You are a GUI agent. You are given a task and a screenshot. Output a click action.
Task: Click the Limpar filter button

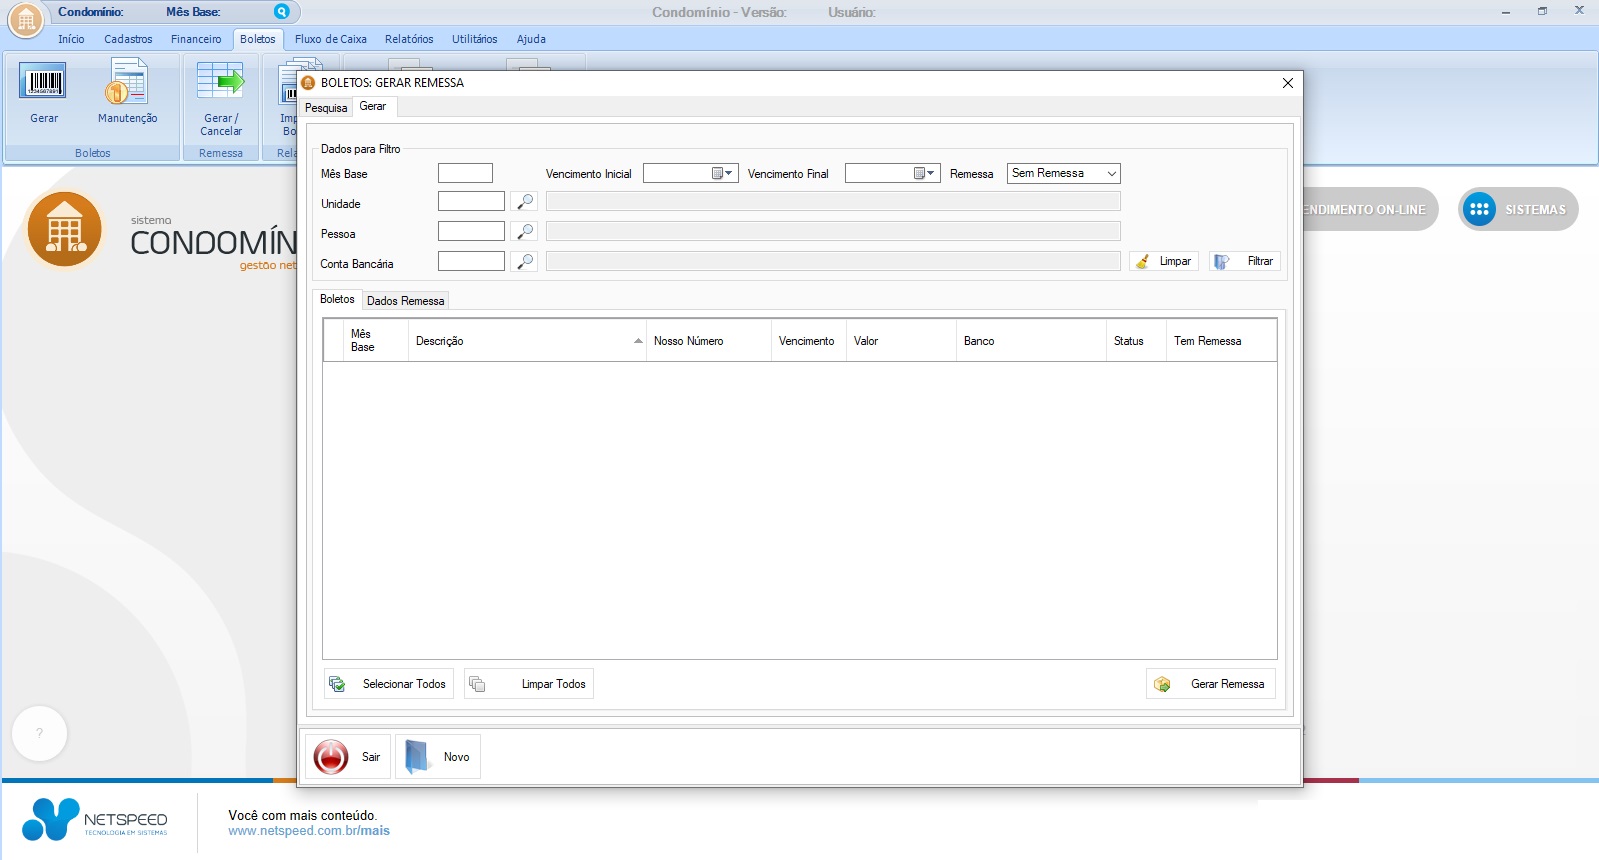1164,261
